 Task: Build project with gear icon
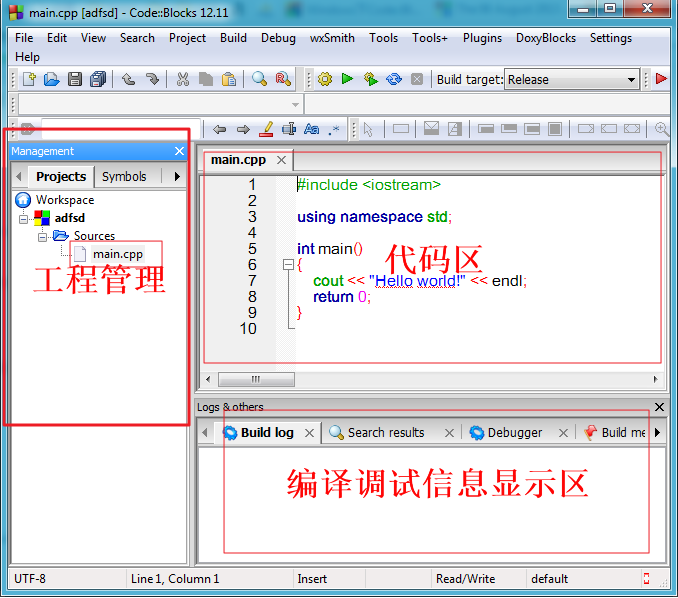325,80
